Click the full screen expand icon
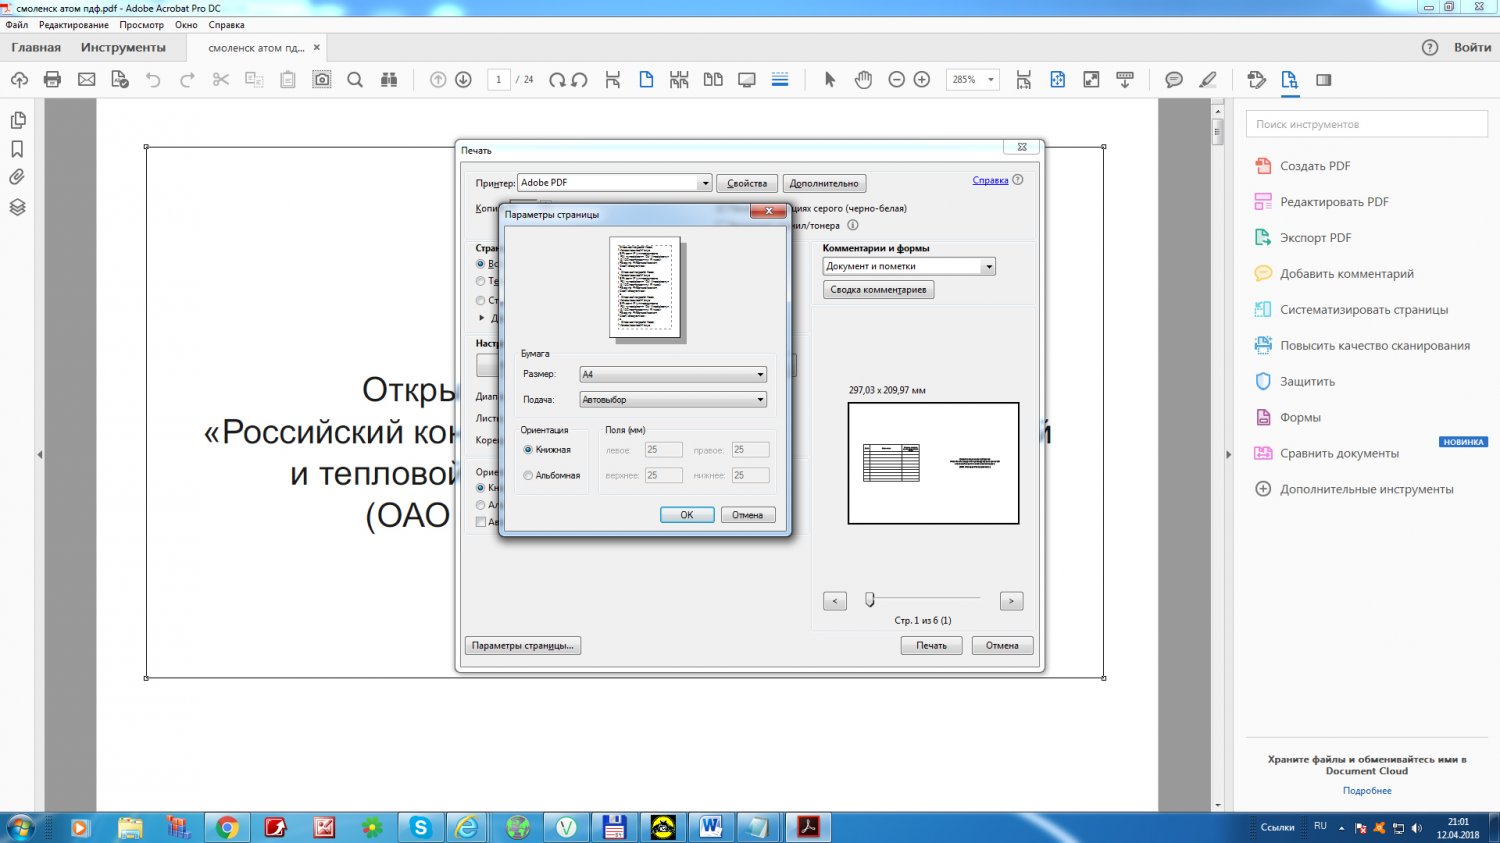Viewport: 1500px width, 843px height. point(1091,80)
